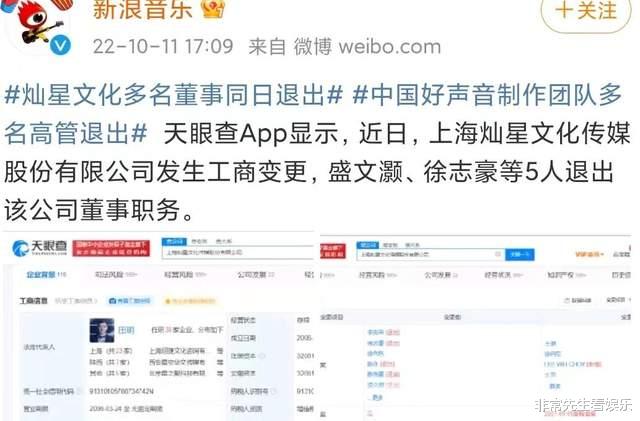Viewport: 640px width, 421px height.
Task: Focus the company search field in left image
Action: click(x=238, y=252)
